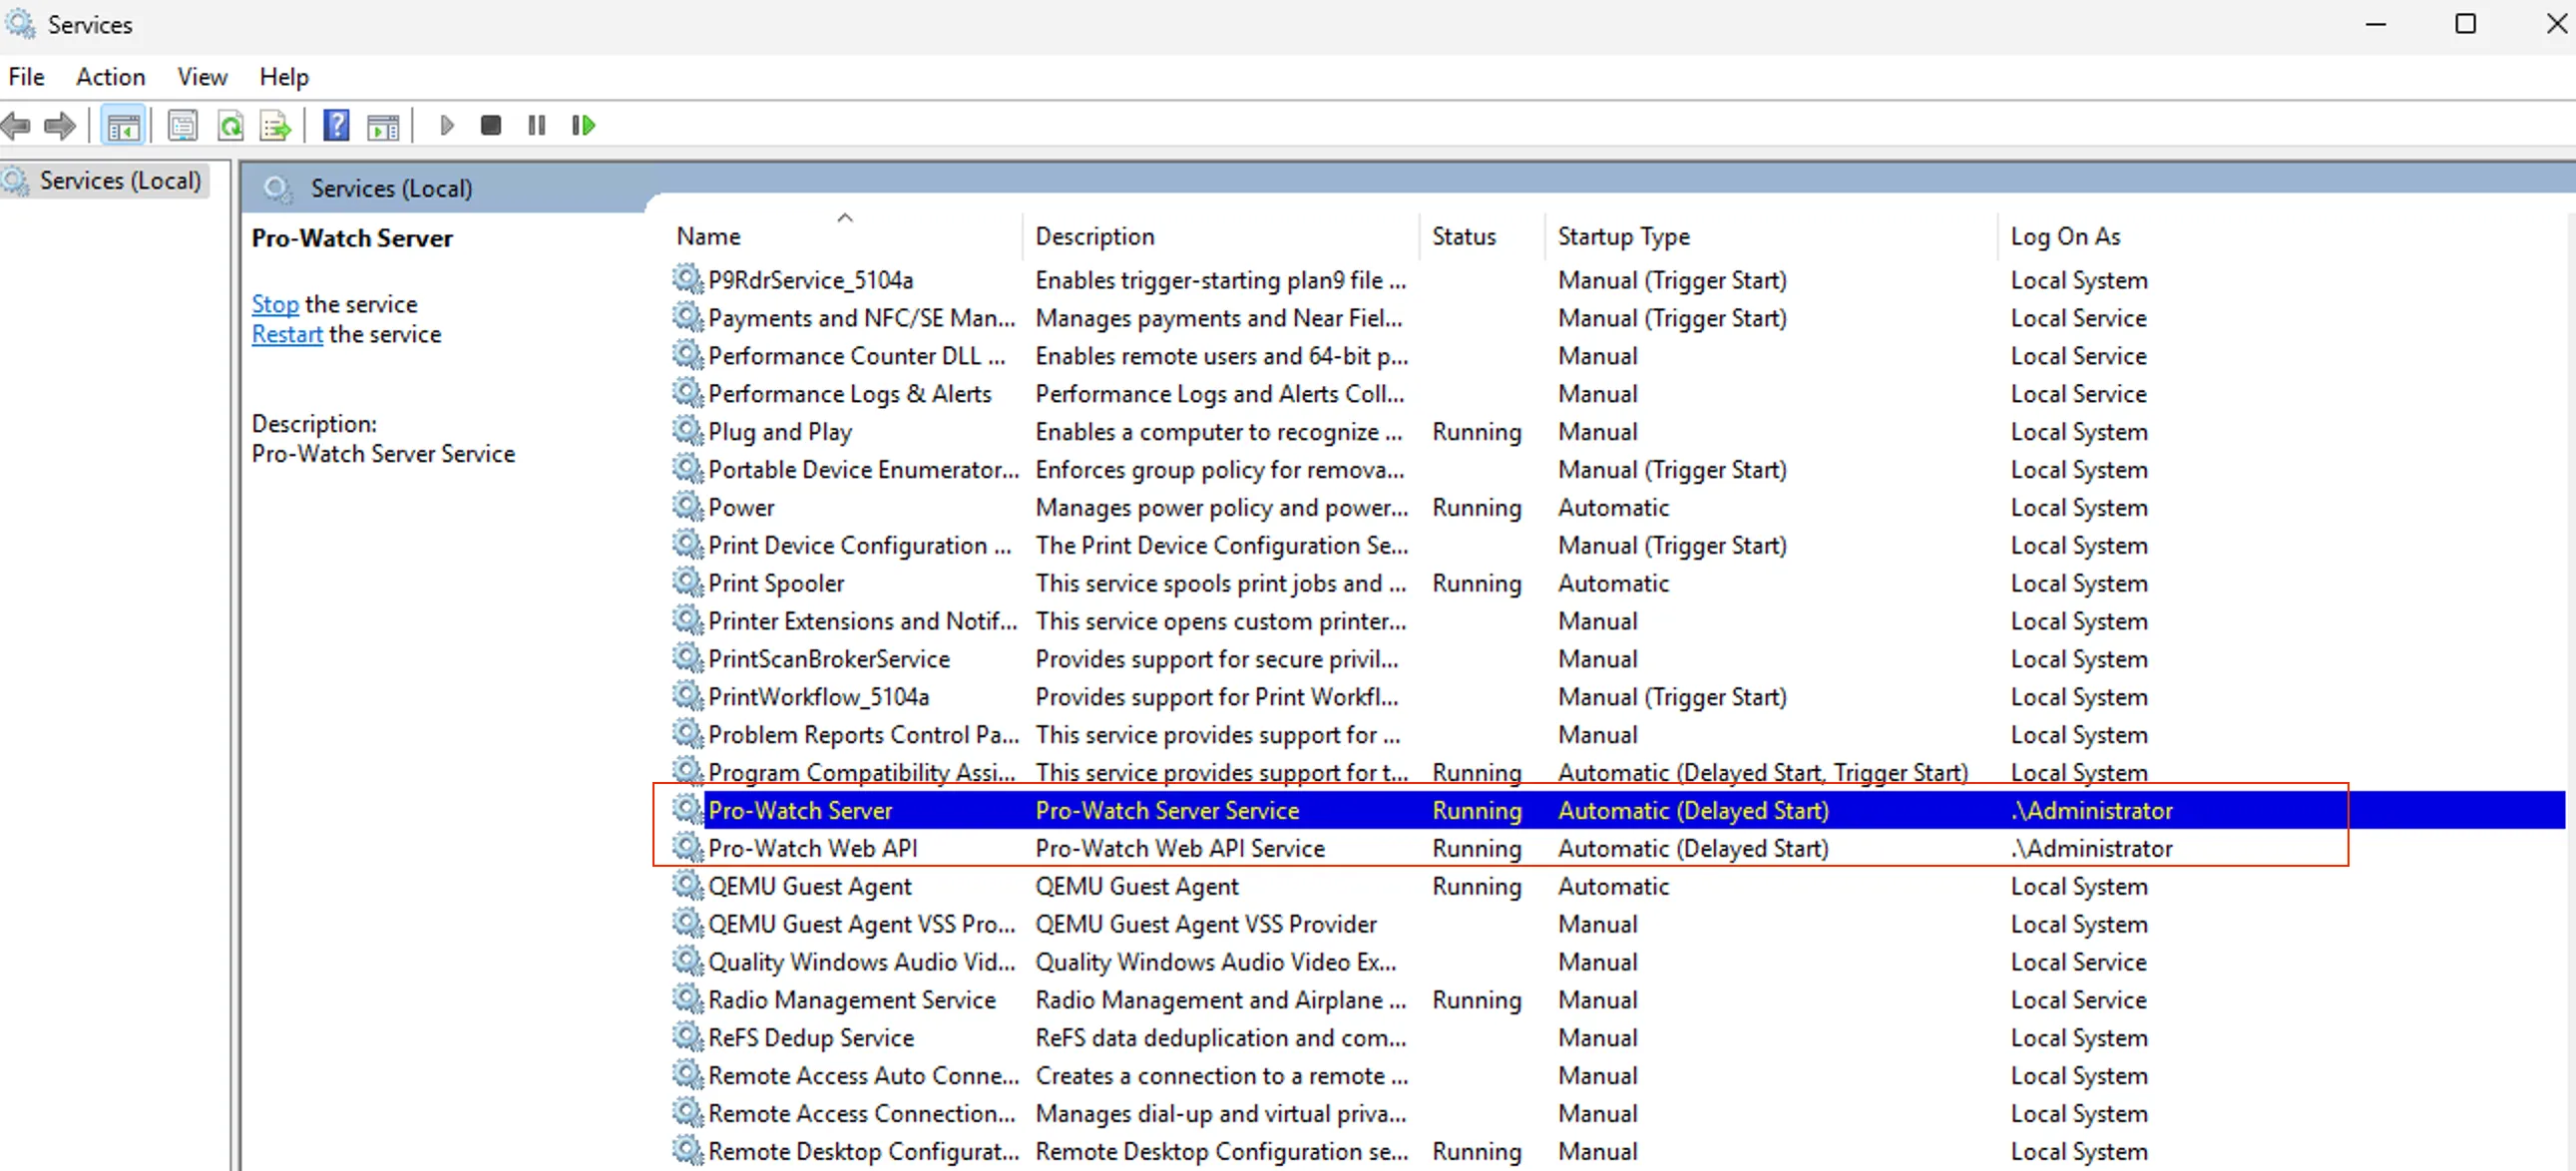The width and height of the screenshot is (2576, 1171).
Task: Click gear icon of Power service row
Action: (x=687, y=506)
